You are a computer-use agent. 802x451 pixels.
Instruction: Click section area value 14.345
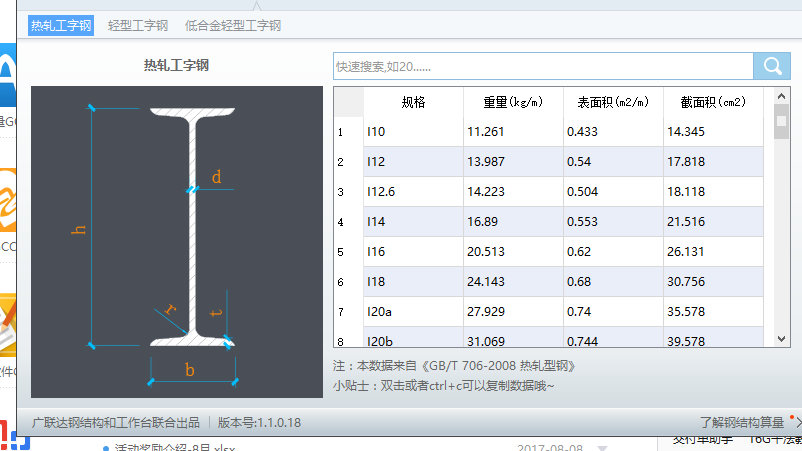713,132
